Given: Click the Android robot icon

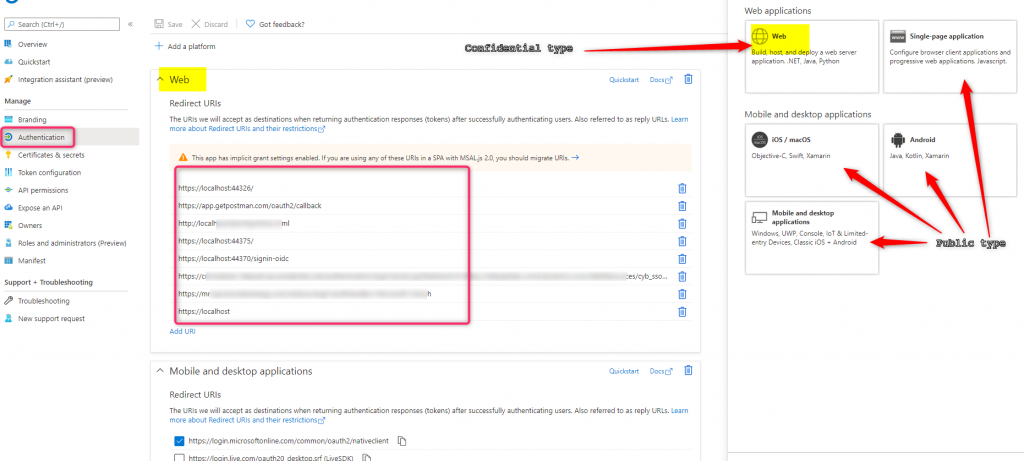Looking at the screenshot, I should pos(897,139).
